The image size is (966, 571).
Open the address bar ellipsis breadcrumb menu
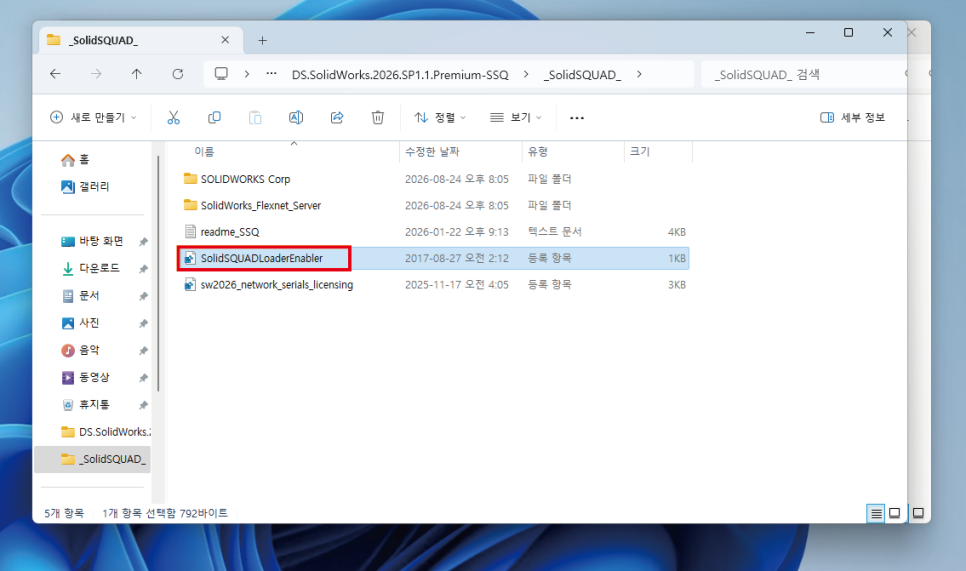pos(271,73)
